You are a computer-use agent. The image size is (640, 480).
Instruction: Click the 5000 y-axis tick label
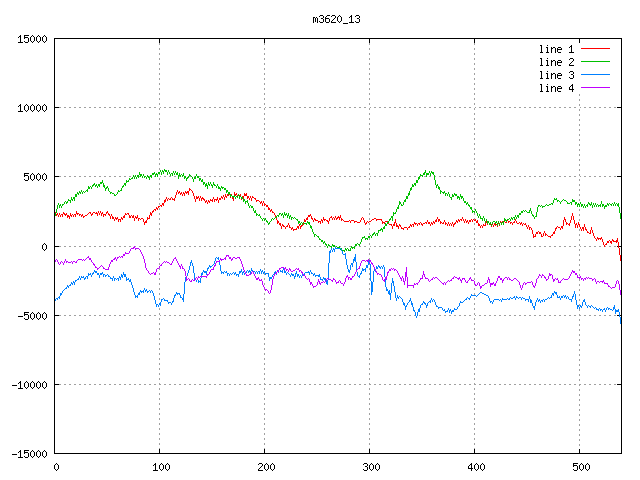[34, 177]
